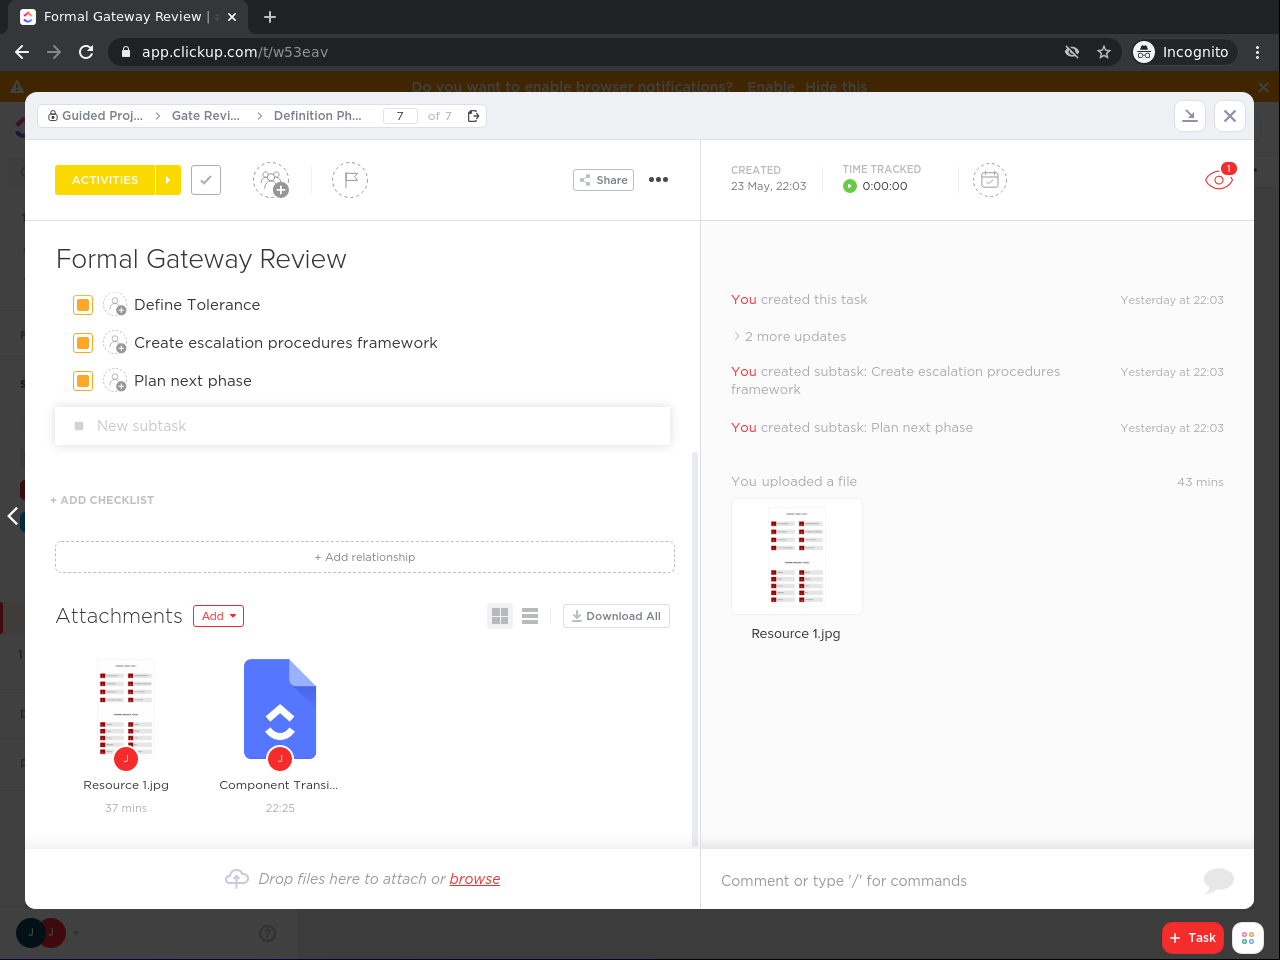Image resolution: width=1280 pixels, height=960 pixels.
Task: Click the forward navigation arrow in browser
Action: point(54,52)
